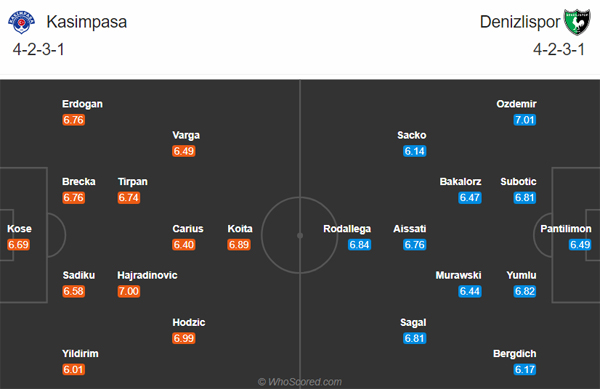Image resolution: width=600 pixels, height=389 pixels.
Task: Click goalkeeper Pantilimon's 6.49 rating
Action: point(580,244)
